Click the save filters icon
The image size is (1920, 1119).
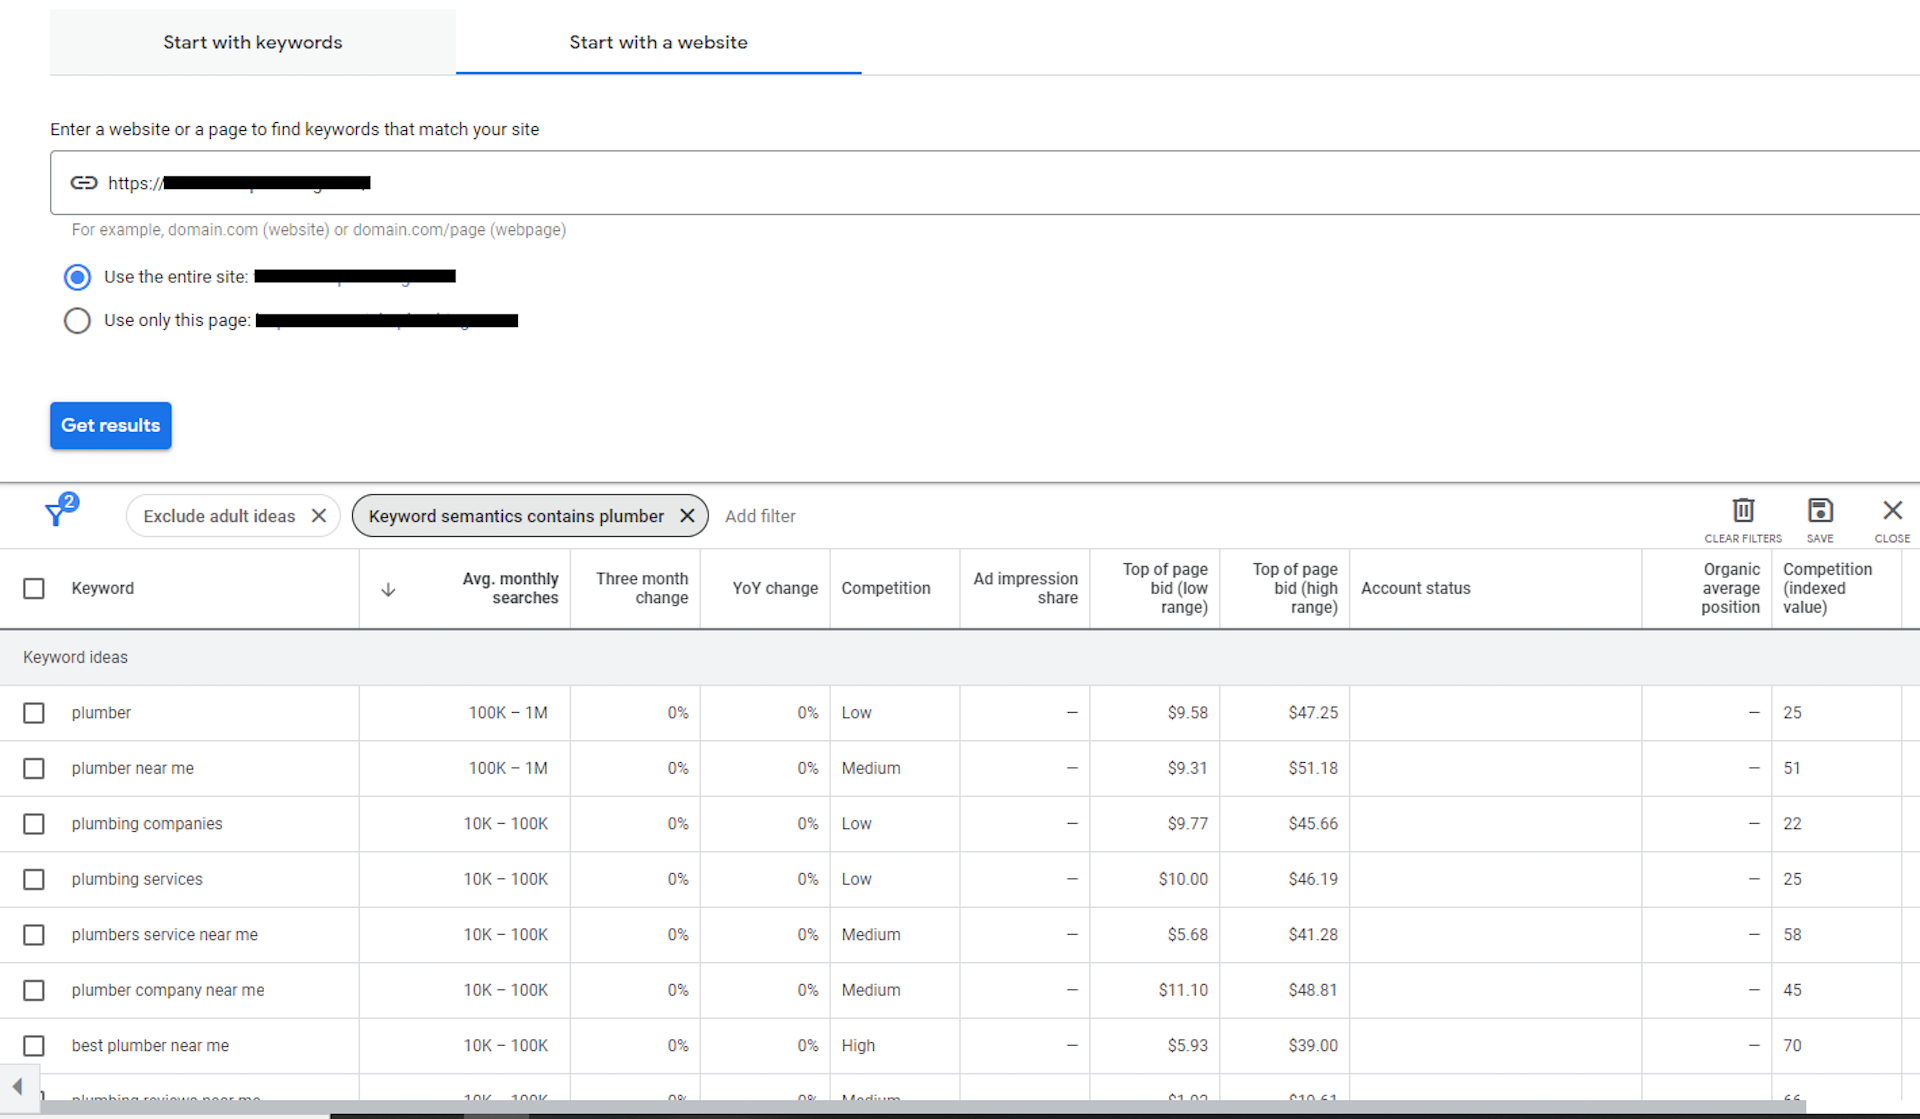point(1819,512)
